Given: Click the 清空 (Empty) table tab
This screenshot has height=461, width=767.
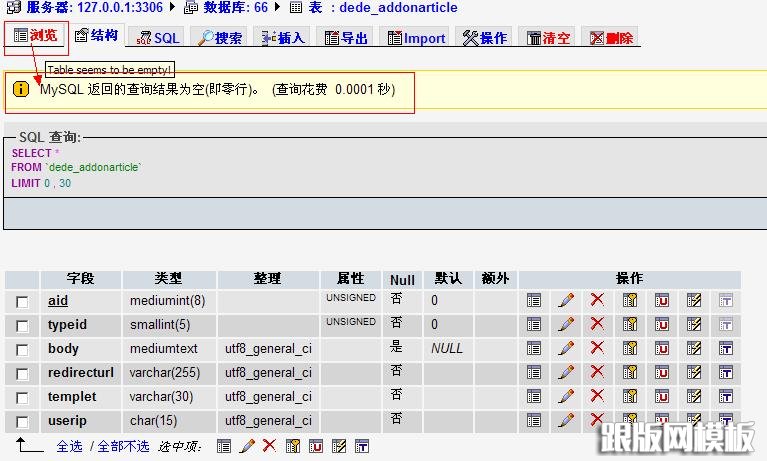Looking at the screenshot, I should pyautogui.click(x=548, y=38).
